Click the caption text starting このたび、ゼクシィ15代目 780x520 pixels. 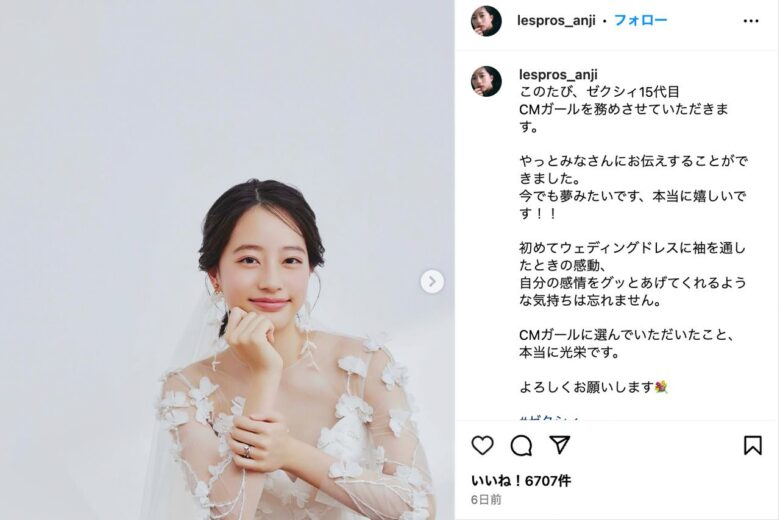coord(599,92)
